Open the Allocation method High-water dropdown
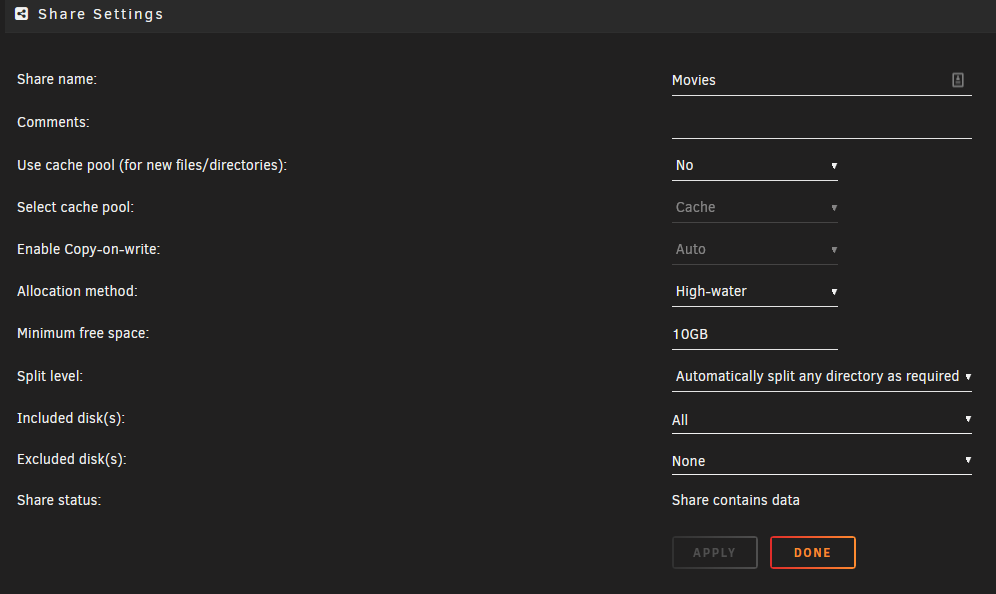Screen dimensions: 996x594 [755, 291]
